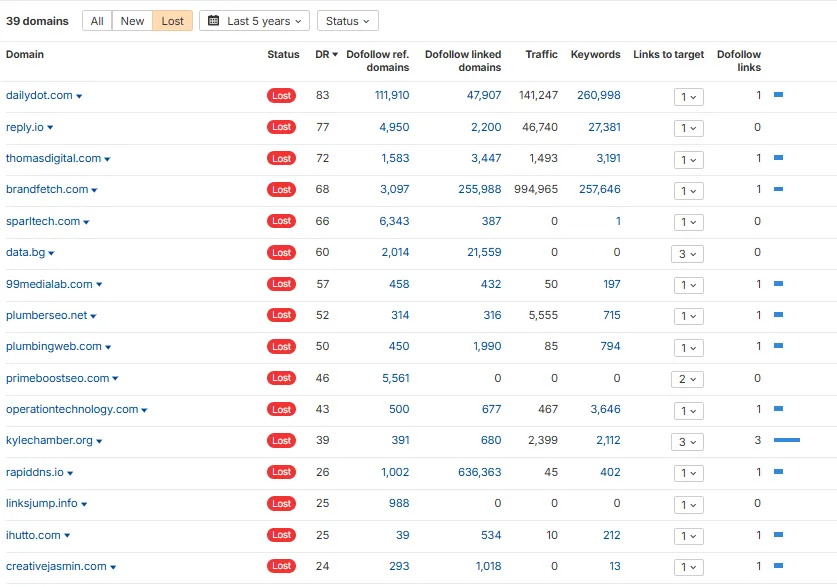Click the Keywords column header
The image size is (837, 587).
click(x=595, y=55)
